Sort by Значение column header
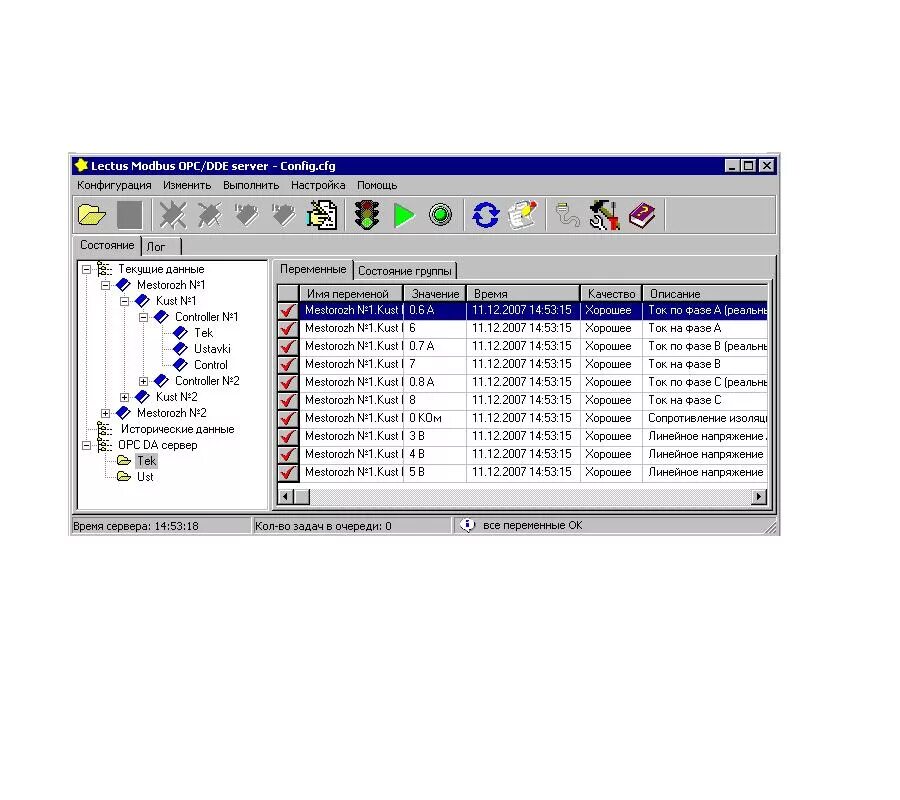The height and width of the screenshot is (800, 900). point(435,294)
